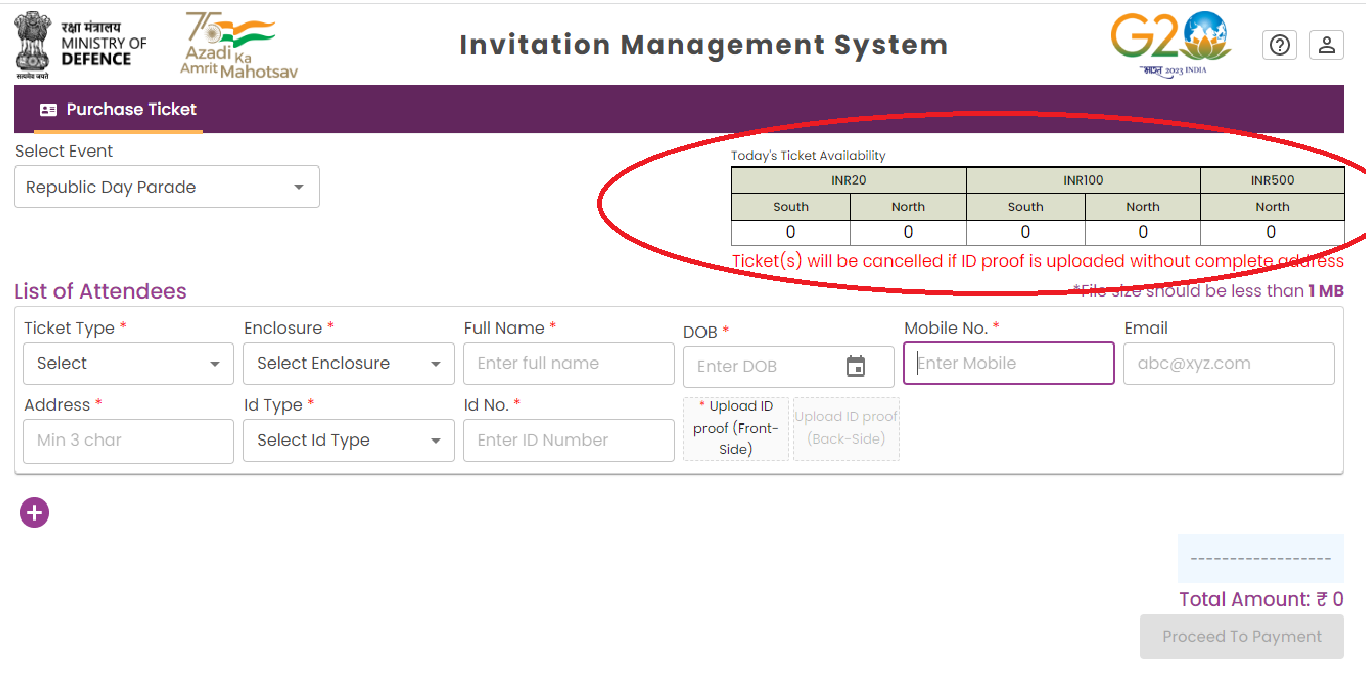Click the Enter Mobile number field
The width and height of the screenshot is (1366, 675).
coord(1008,364)
